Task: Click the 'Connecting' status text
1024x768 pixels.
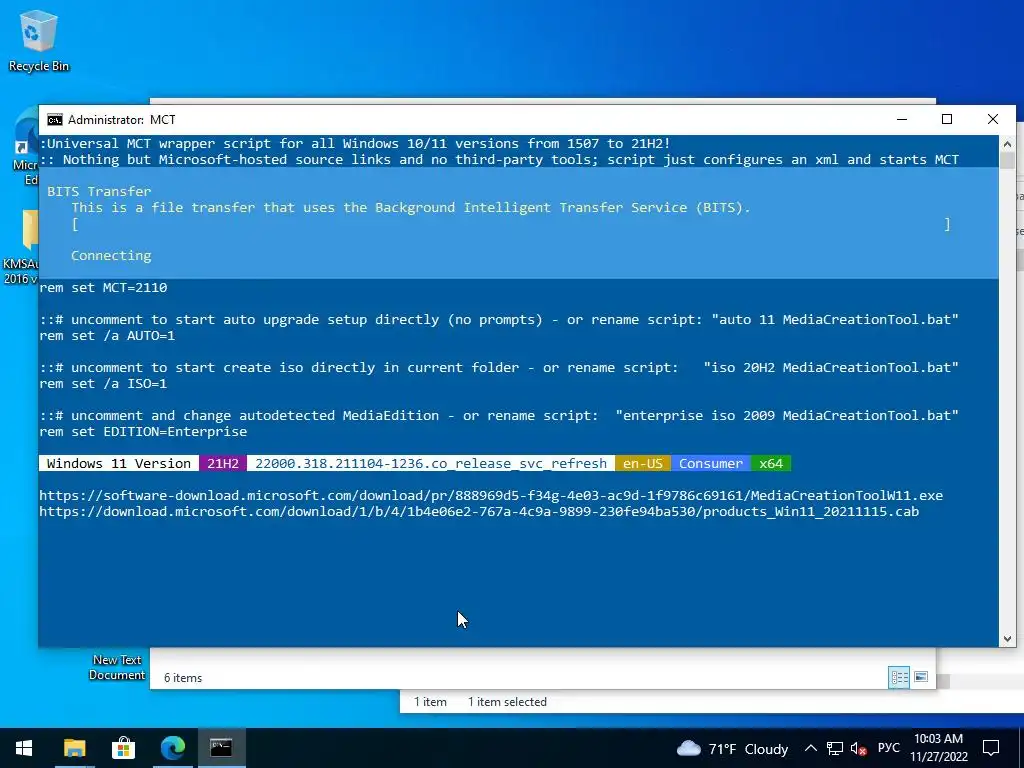Action: (111, 255)
